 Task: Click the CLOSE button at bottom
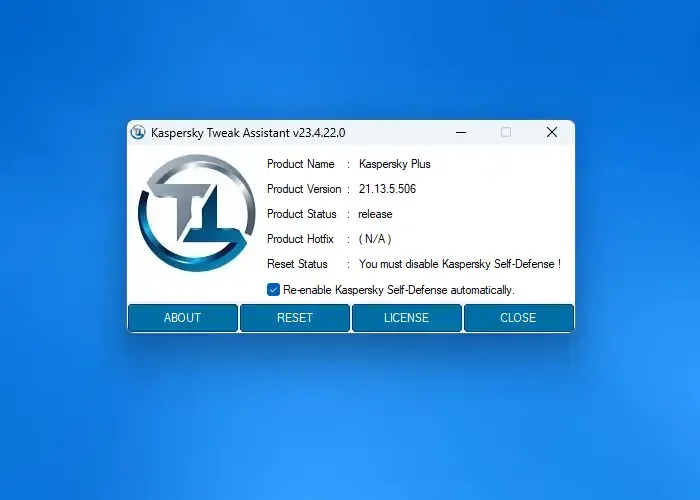[x=518, y=318]
